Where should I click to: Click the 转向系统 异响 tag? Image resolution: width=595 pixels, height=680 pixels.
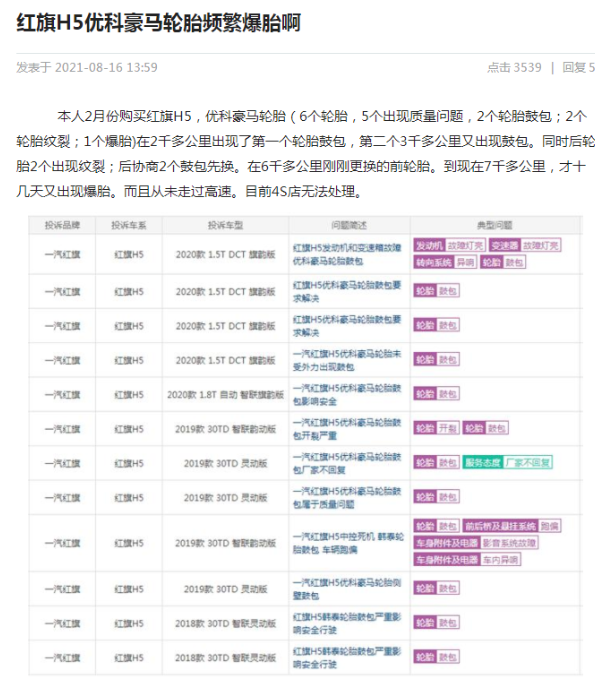point(445,262)
